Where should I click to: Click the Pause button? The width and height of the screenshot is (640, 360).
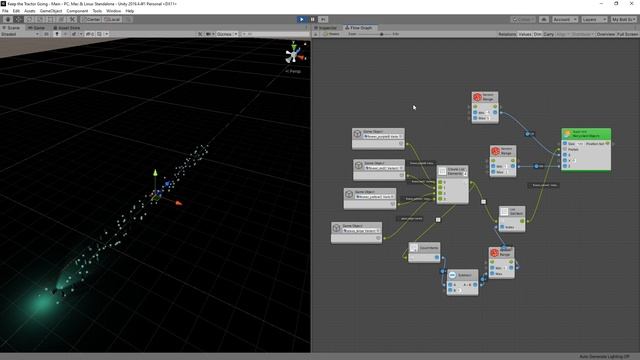[x=313, y=19]
